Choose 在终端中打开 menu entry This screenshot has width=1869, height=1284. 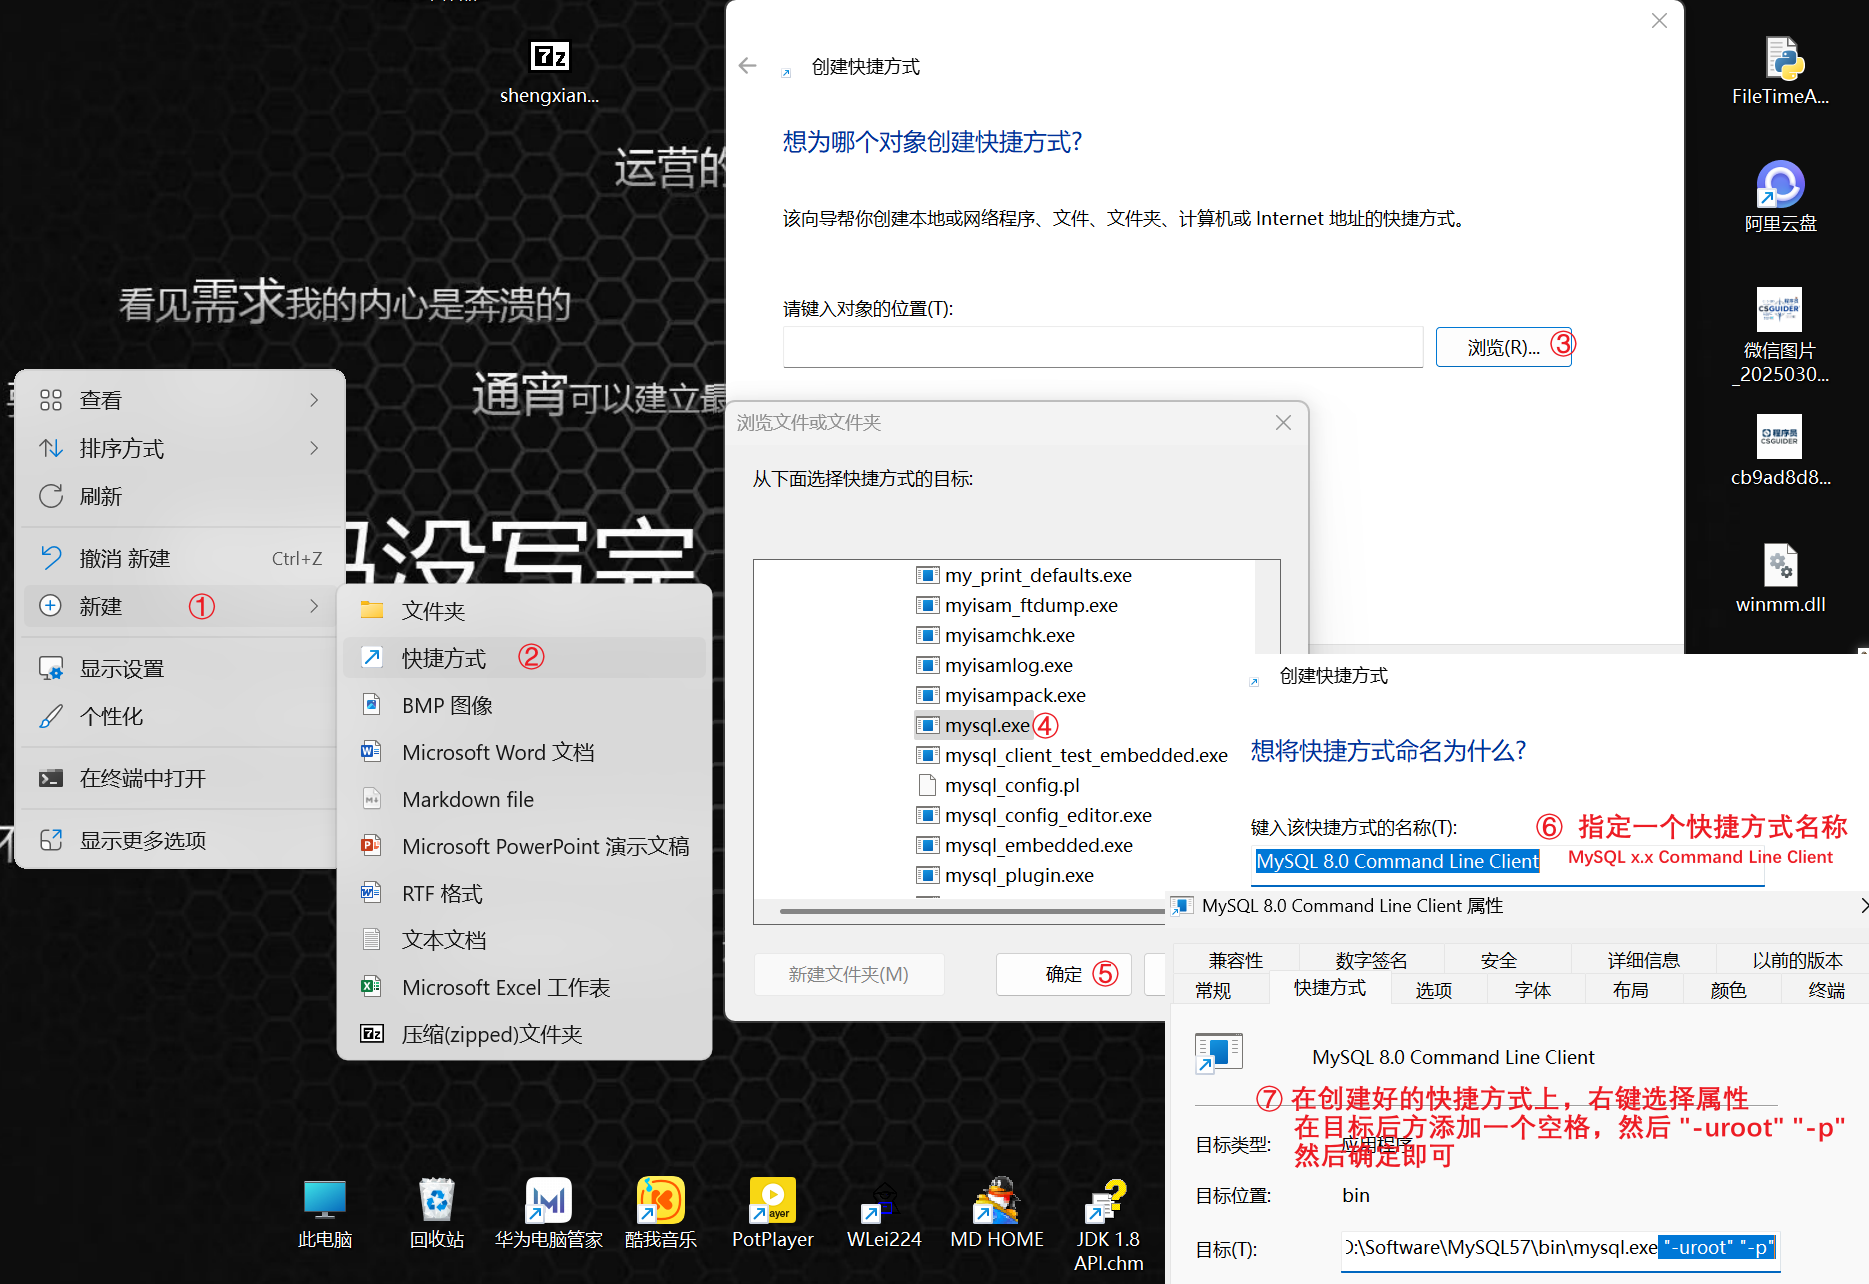click(x=181, y=778)
